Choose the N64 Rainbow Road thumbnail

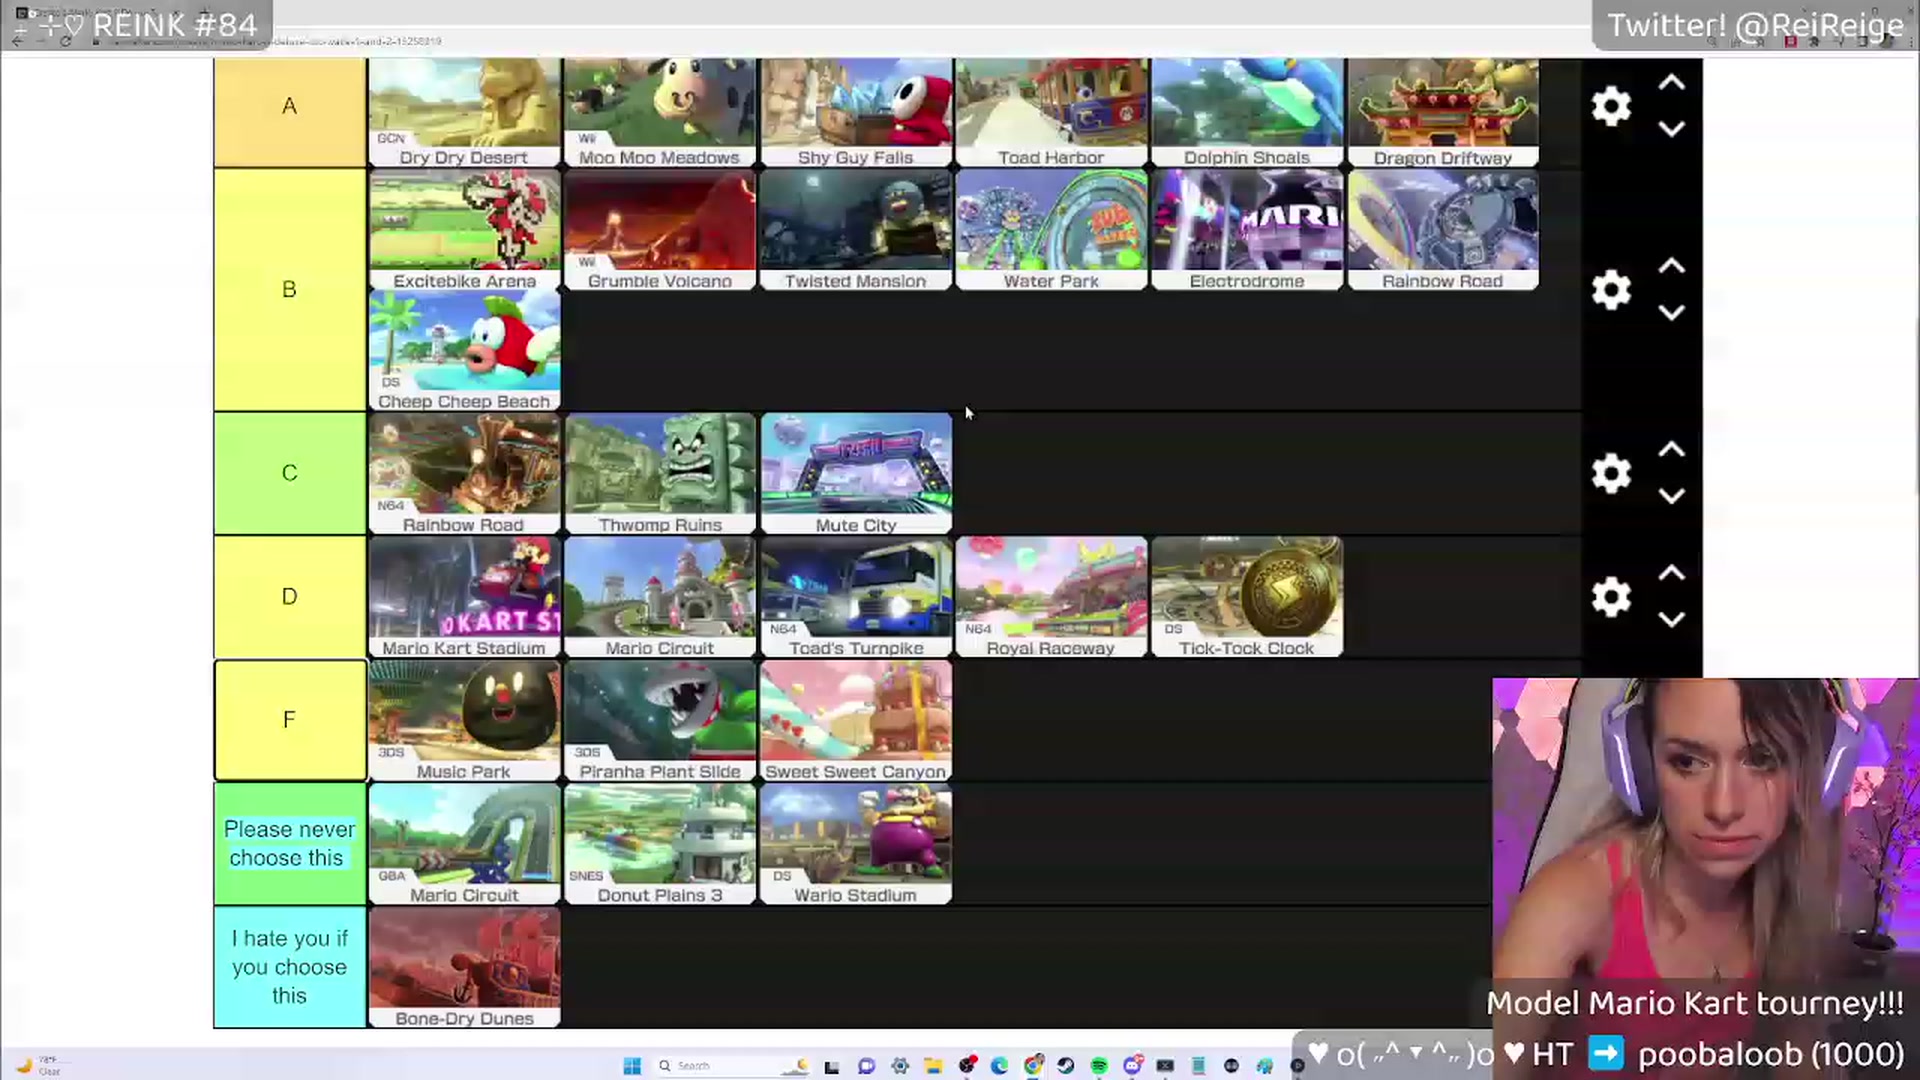[464, 474]
